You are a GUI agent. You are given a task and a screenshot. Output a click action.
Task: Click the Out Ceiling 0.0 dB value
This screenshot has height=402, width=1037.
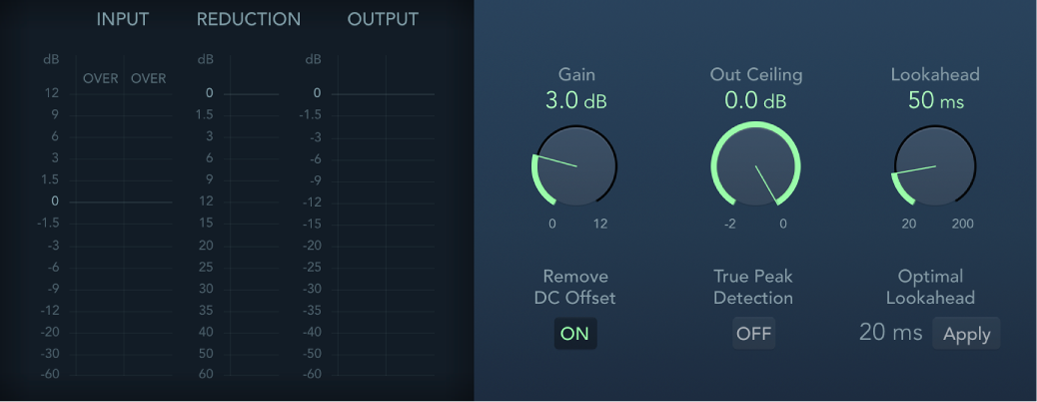[756, 101]
